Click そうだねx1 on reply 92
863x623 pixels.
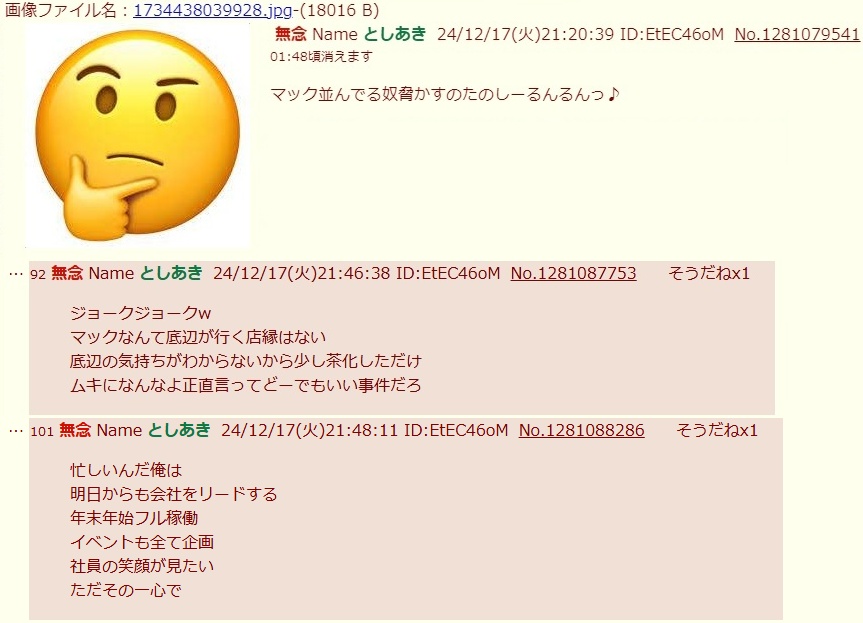tap(709, 274)
